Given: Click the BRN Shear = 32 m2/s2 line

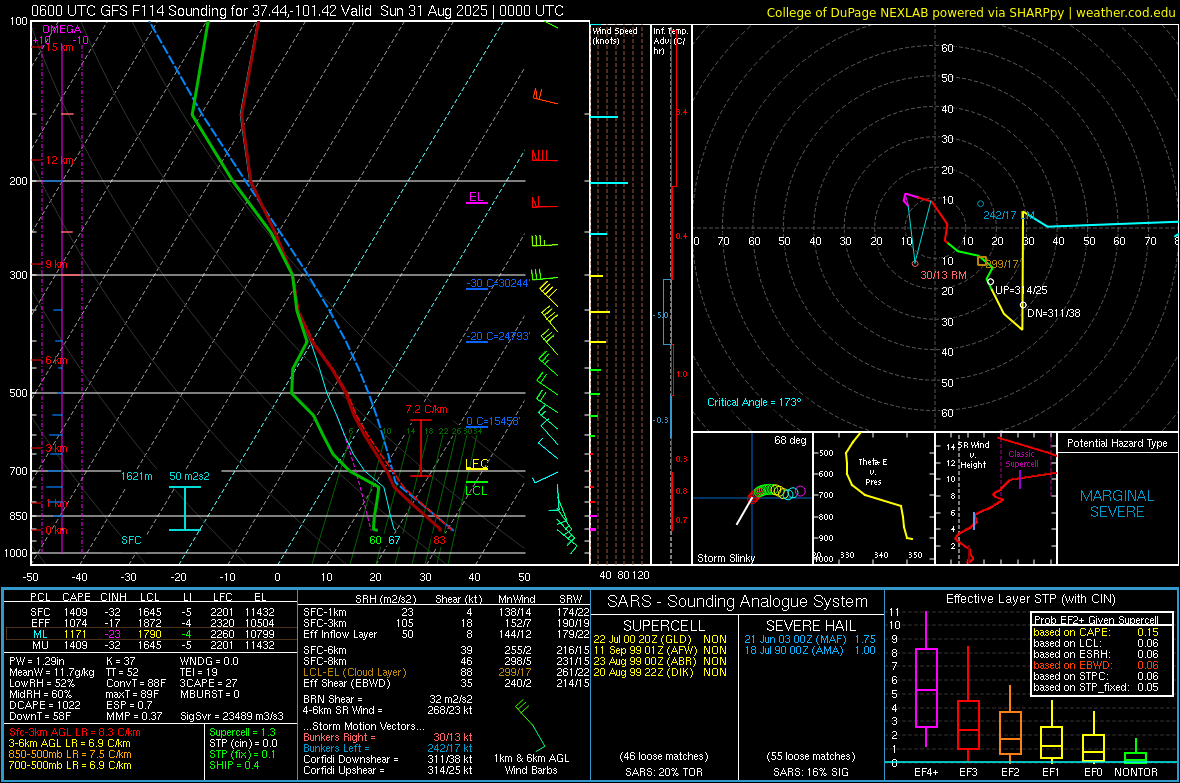Looking at the screenshot, I should 388,699.
